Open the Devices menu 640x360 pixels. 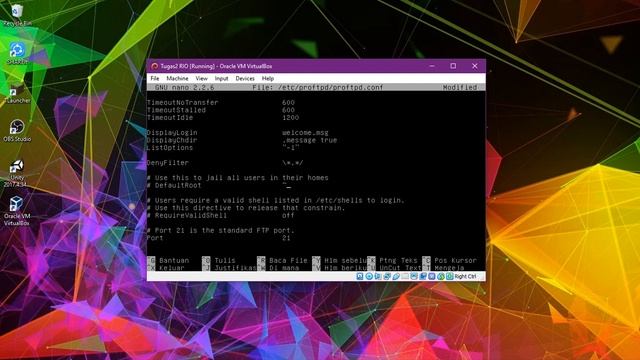245,78
